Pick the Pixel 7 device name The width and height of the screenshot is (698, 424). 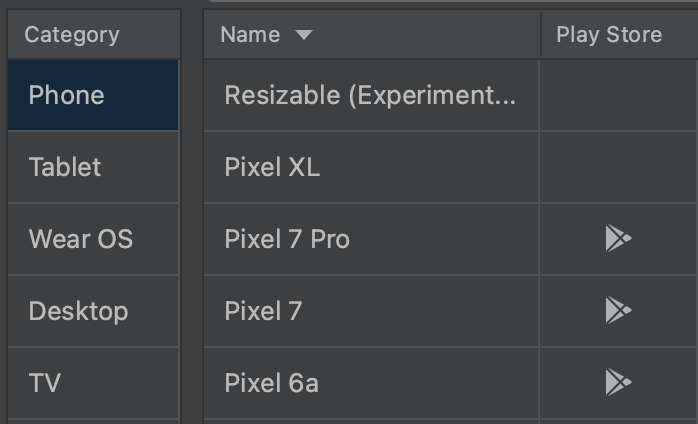263,311
